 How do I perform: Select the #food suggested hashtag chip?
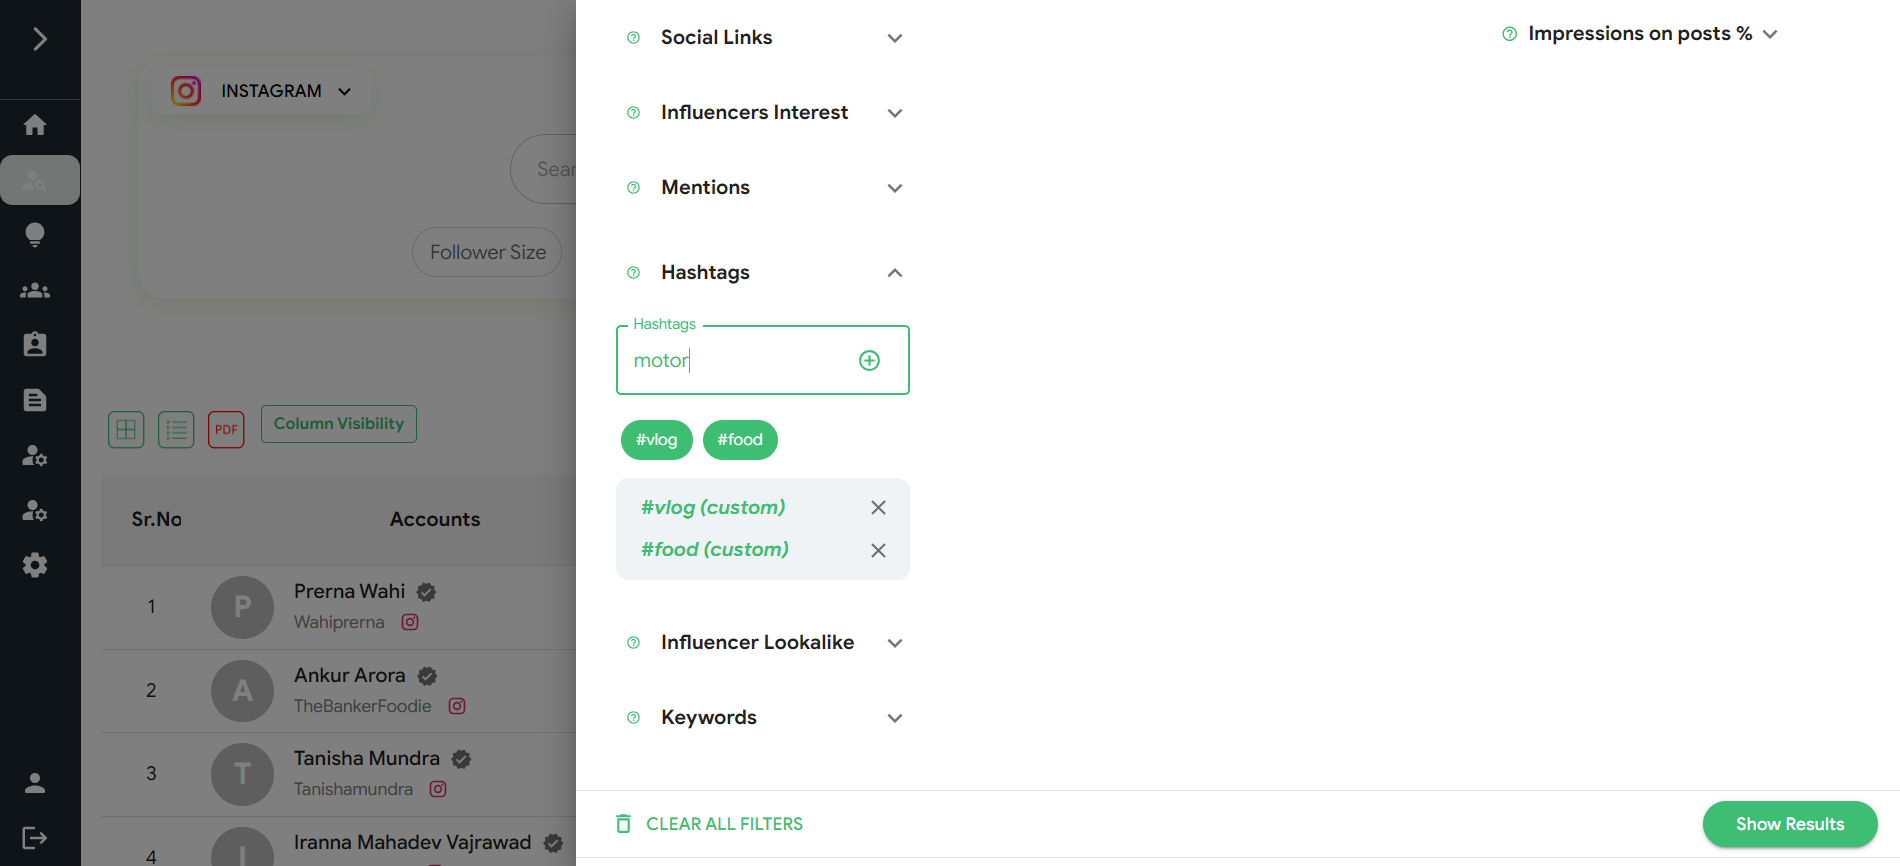740,440
